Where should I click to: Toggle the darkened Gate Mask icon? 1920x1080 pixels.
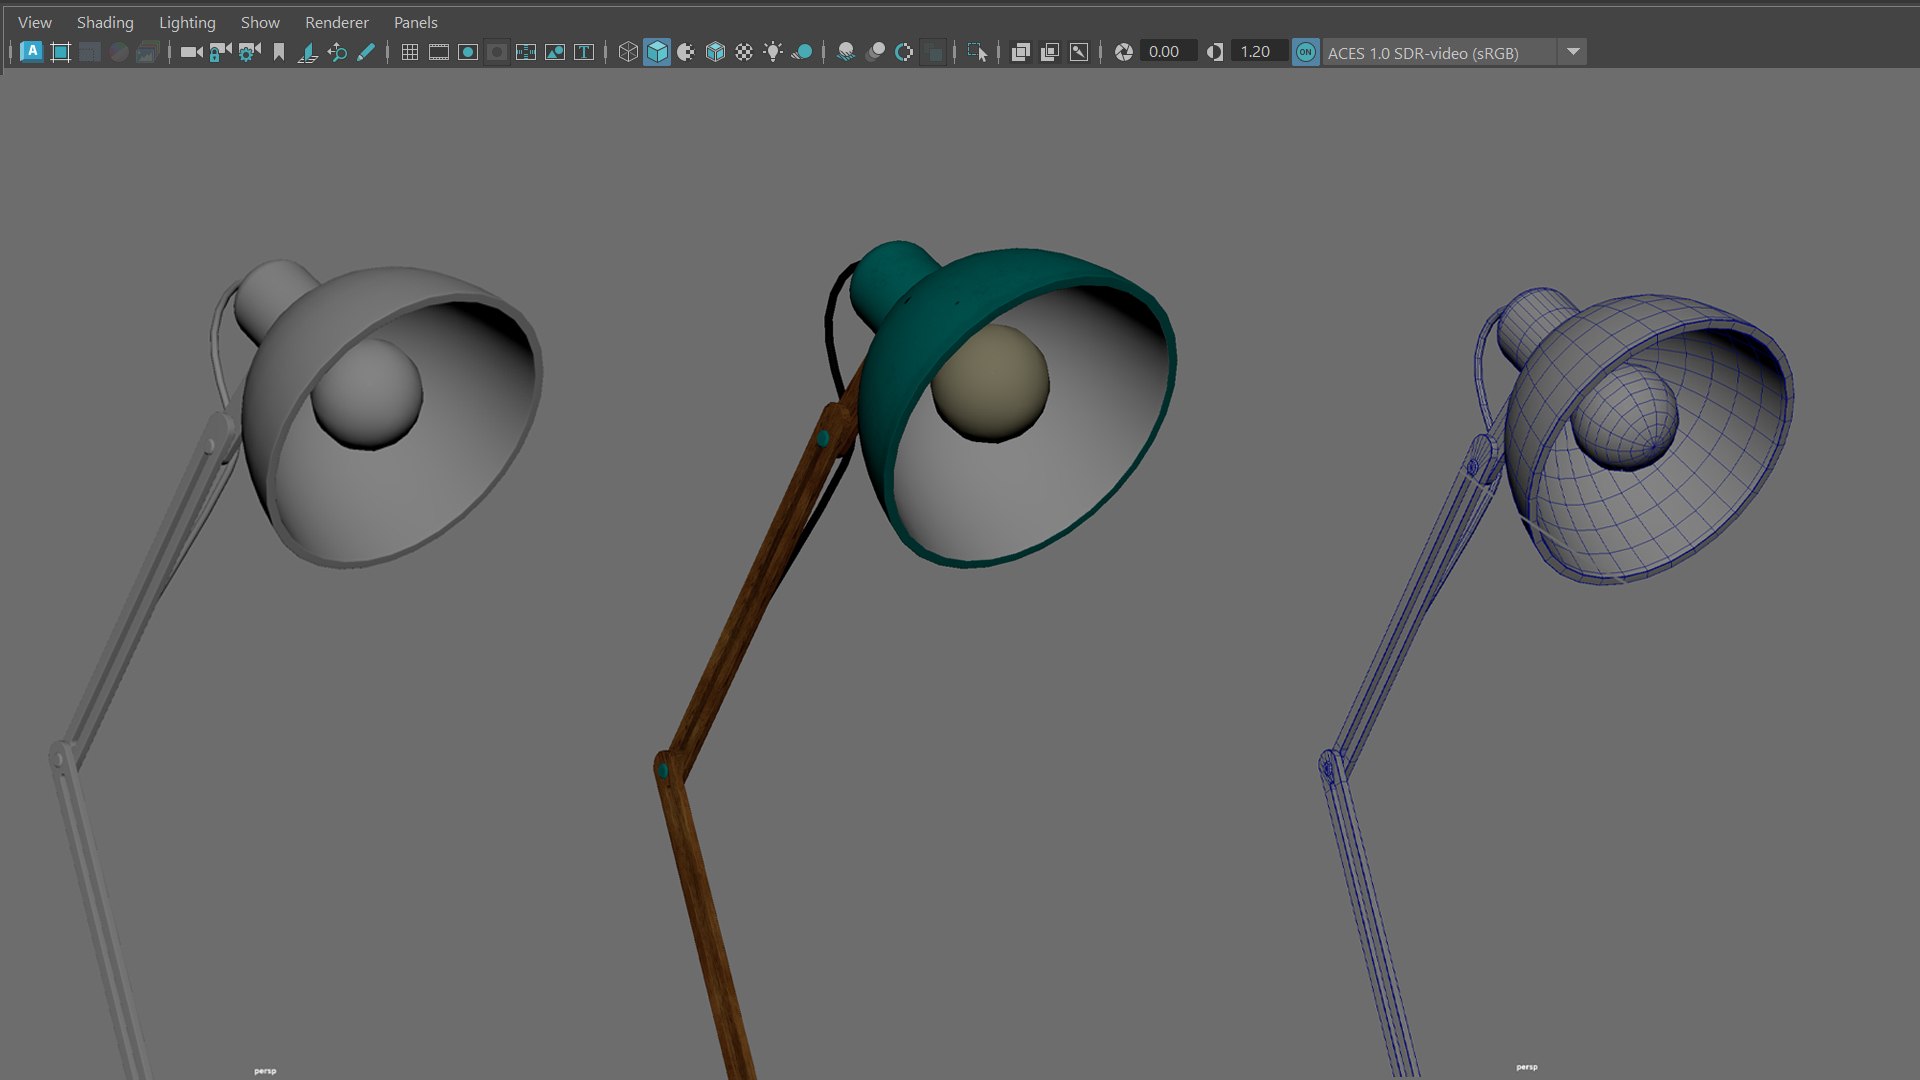click(497, 52)
